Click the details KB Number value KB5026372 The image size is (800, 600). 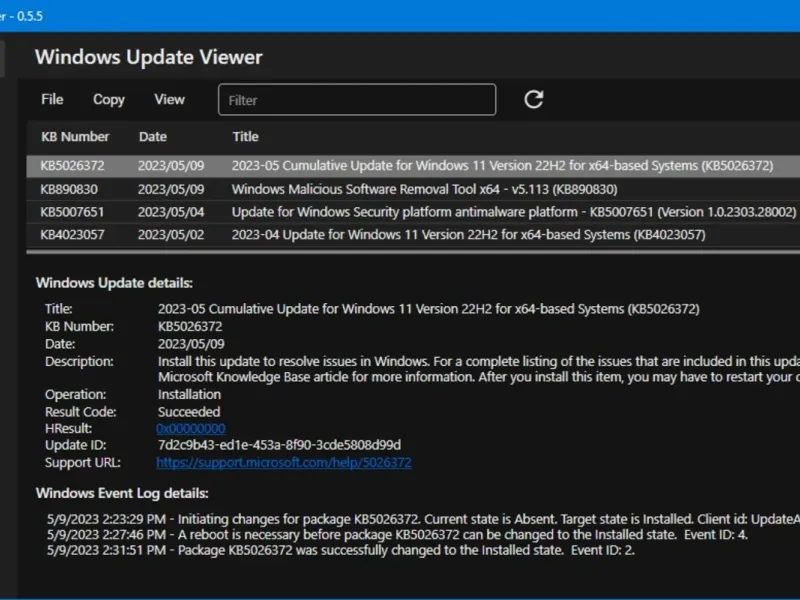point(190,327)
